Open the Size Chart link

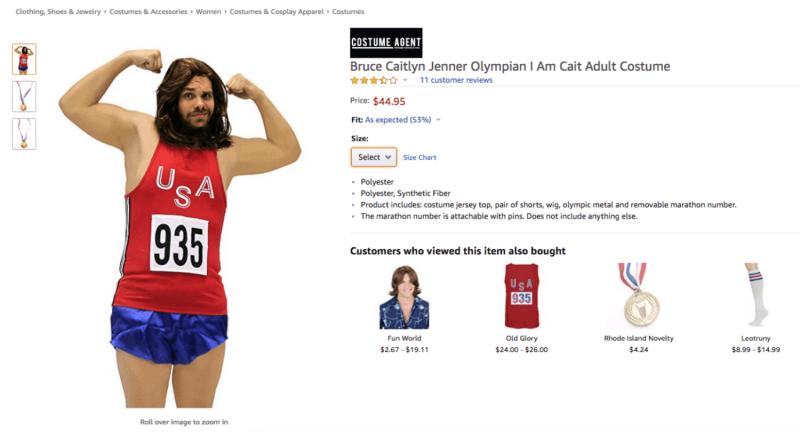pos(419,158)
